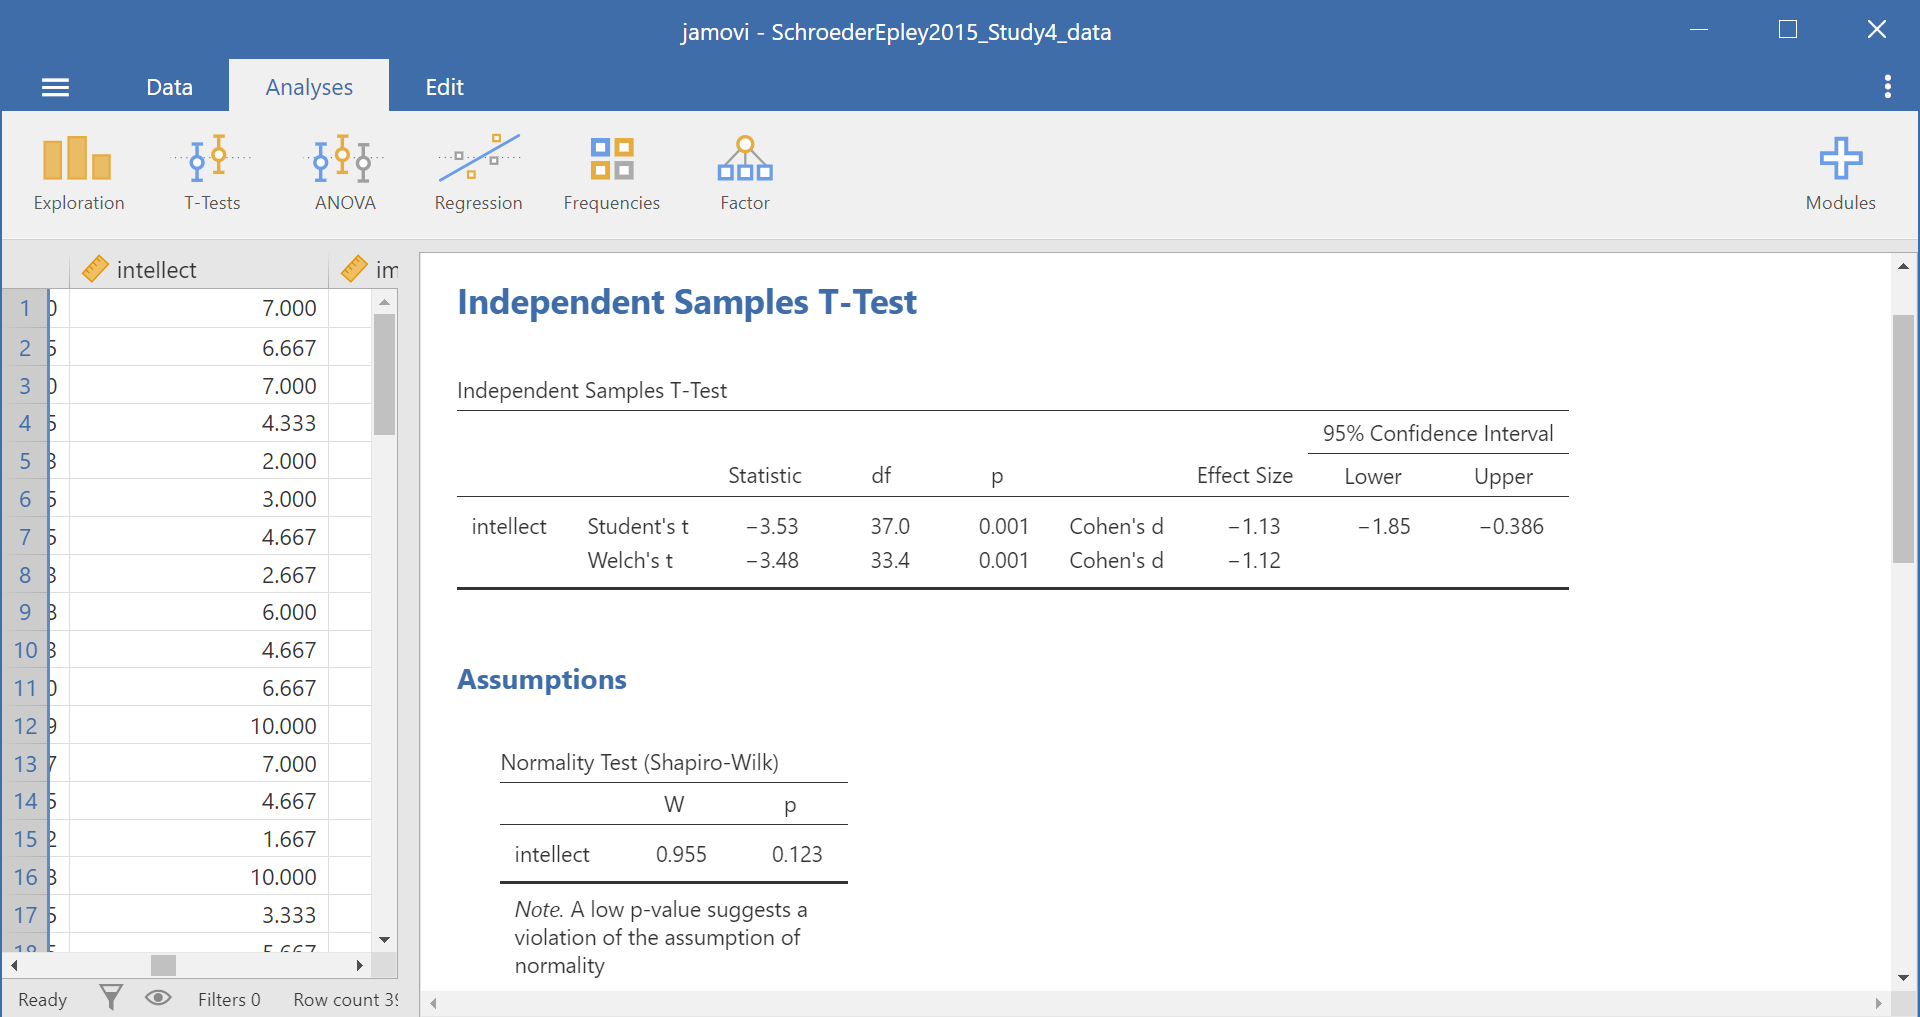The width and height of the screenshot is (1920, 1017).
Task: Toggle the eye visibility icon for filters
Action: click(x=158, y=997)
